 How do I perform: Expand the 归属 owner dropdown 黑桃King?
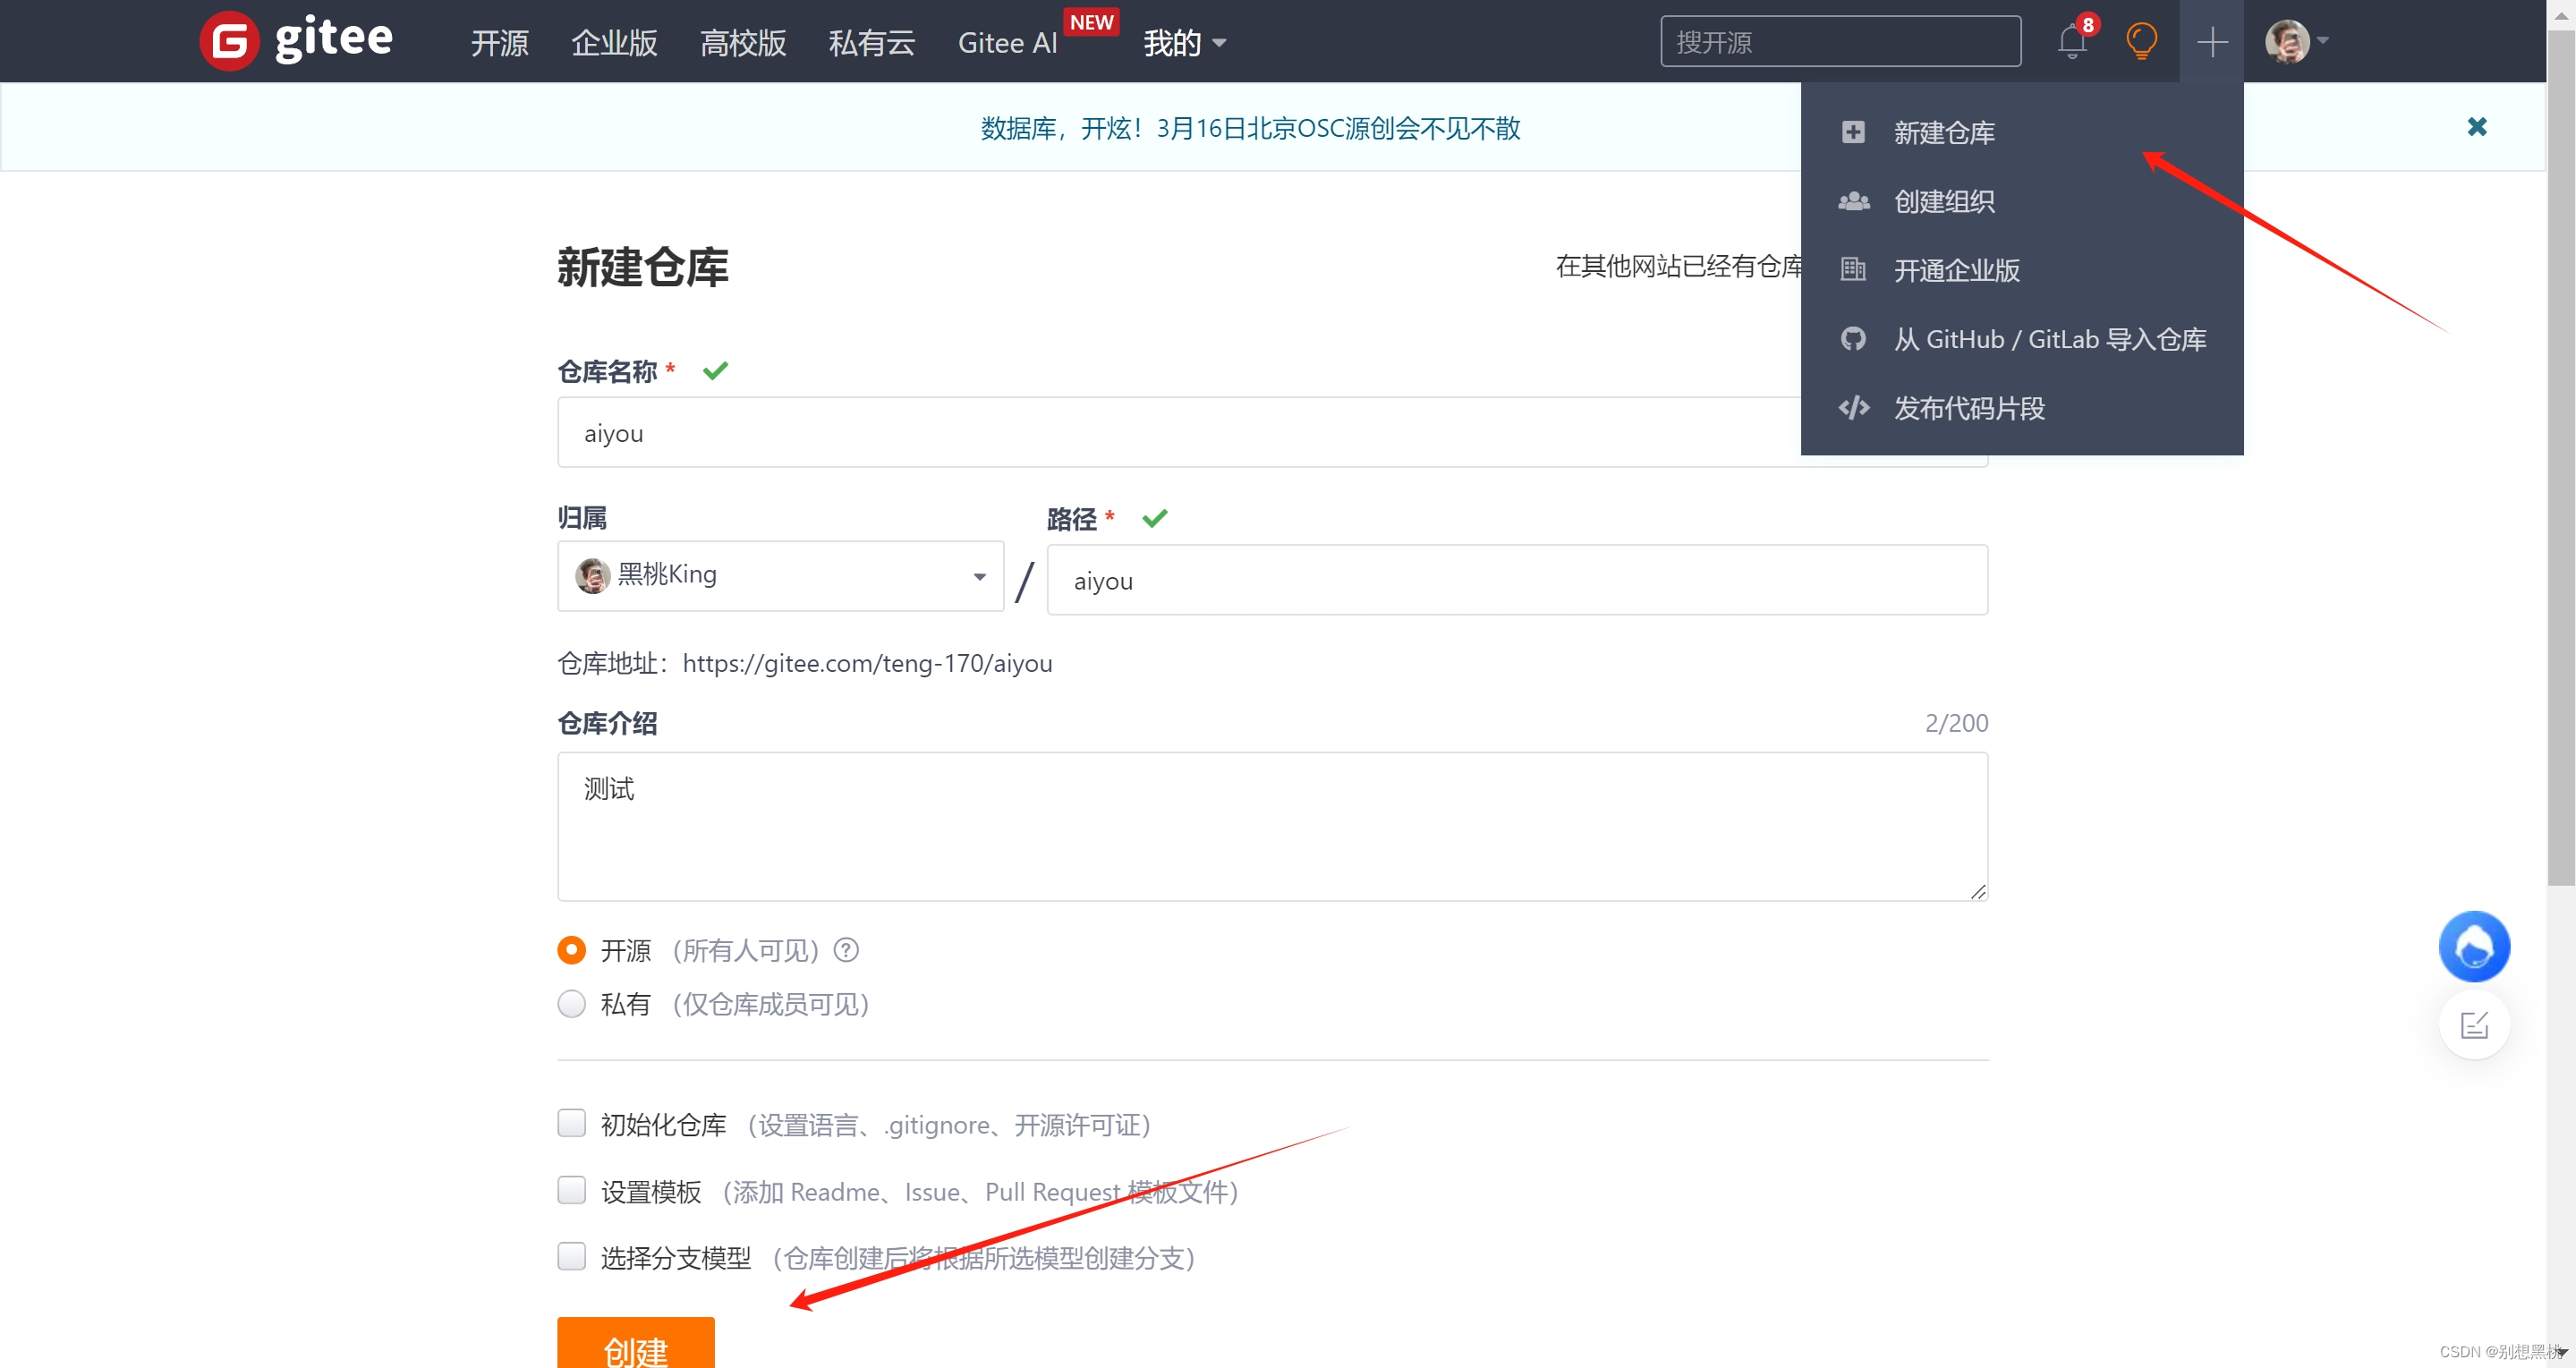tap(780, 576)
